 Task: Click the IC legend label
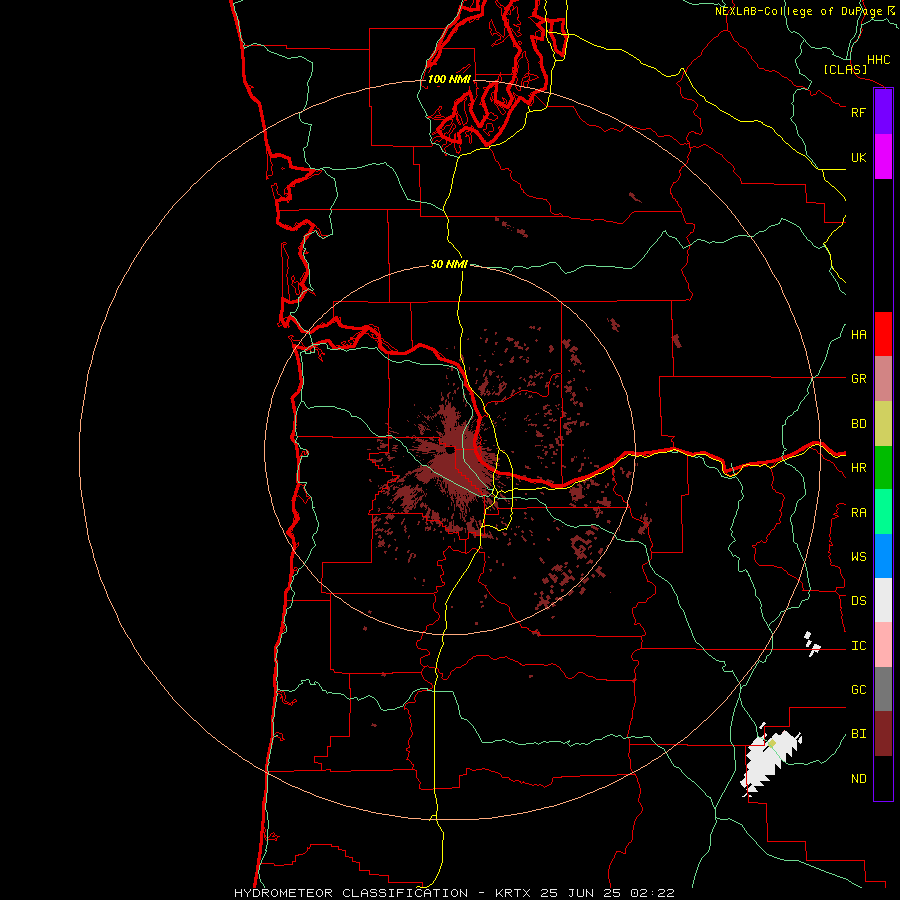point(859,646)
